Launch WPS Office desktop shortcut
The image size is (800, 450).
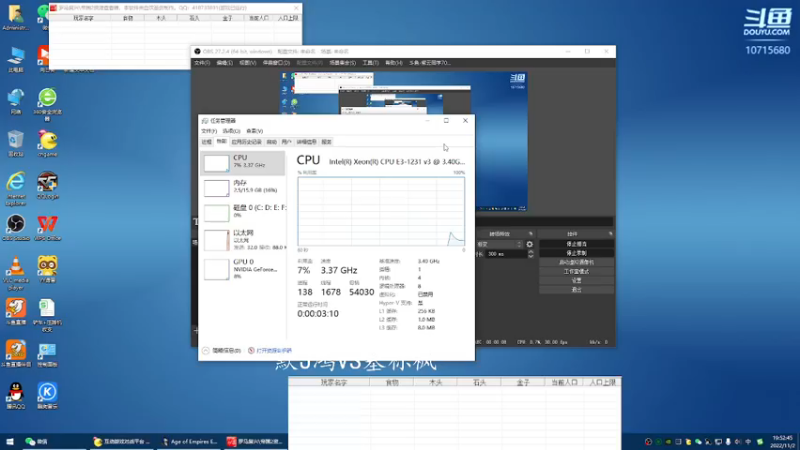[x=47, y=228]
